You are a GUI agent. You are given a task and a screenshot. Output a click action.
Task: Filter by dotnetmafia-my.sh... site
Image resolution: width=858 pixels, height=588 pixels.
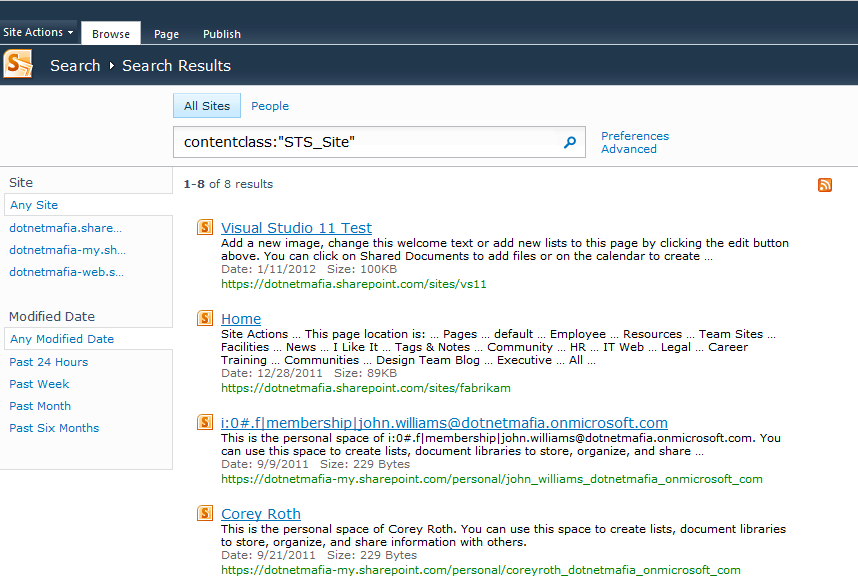[67, 249]
